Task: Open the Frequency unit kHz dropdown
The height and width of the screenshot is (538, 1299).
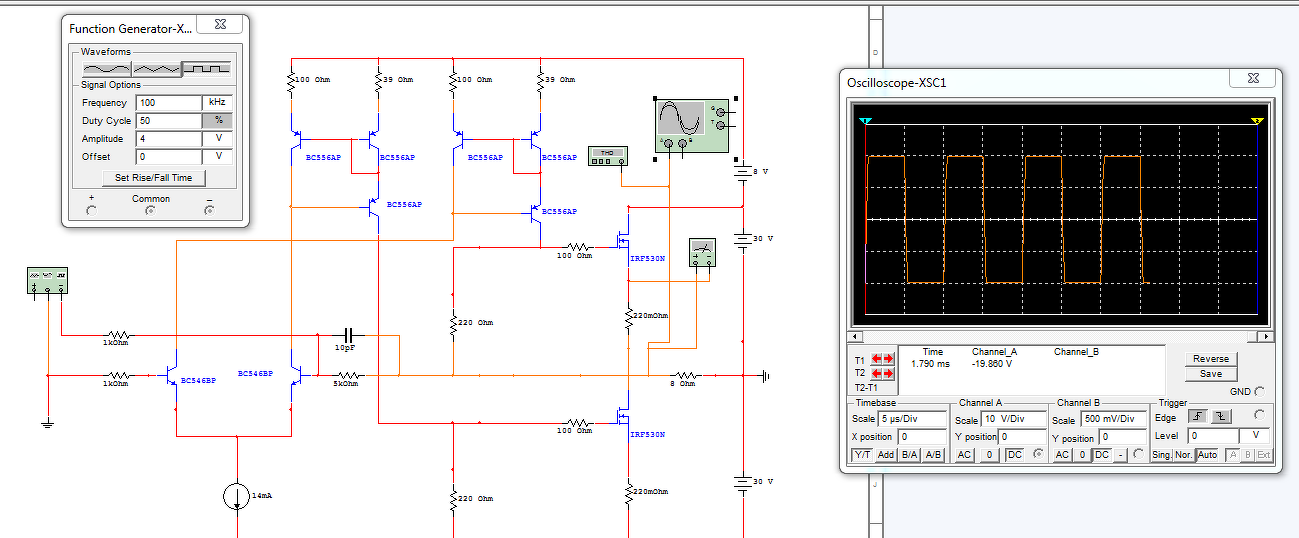Action: pyautogui.click(x=218, y=102)
